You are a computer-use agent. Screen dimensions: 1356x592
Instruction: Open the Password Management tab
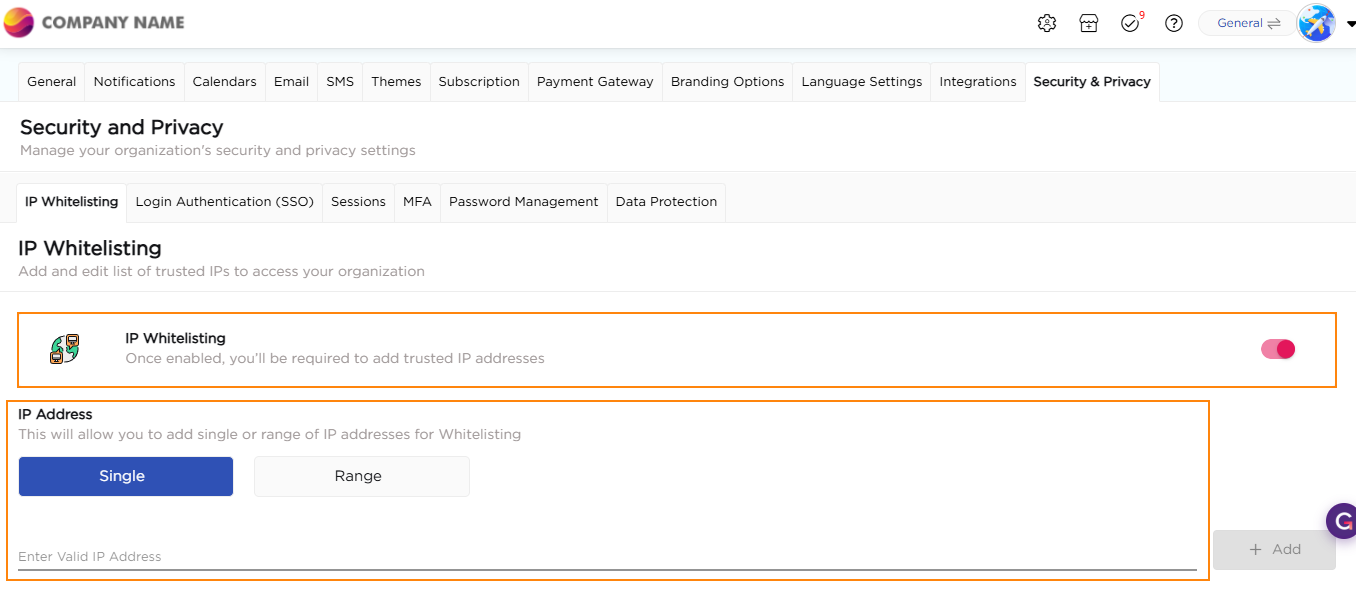523,202
